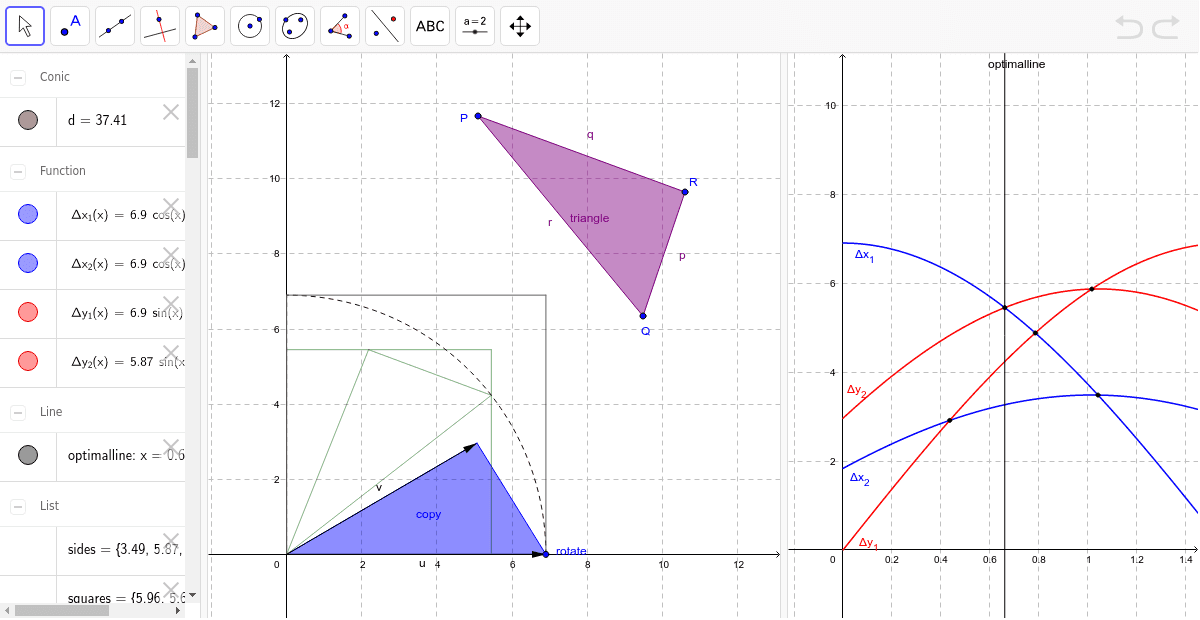
Task: Select the Slider a=2 tool
Action: tap(475, 26)
